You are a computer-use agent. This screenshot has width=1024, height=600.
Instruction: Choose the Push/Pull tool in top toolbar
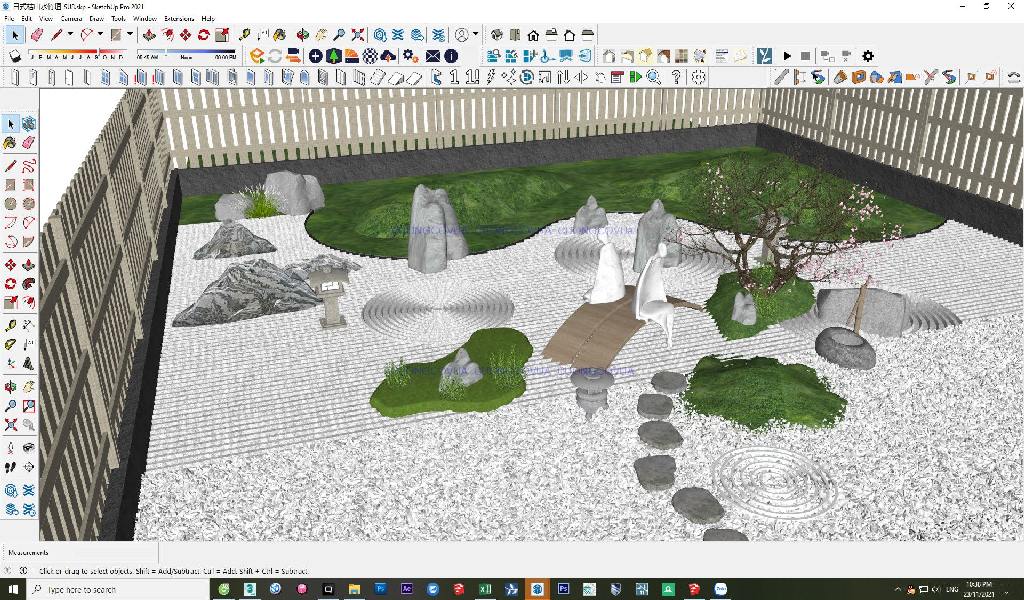coord(148,35)
